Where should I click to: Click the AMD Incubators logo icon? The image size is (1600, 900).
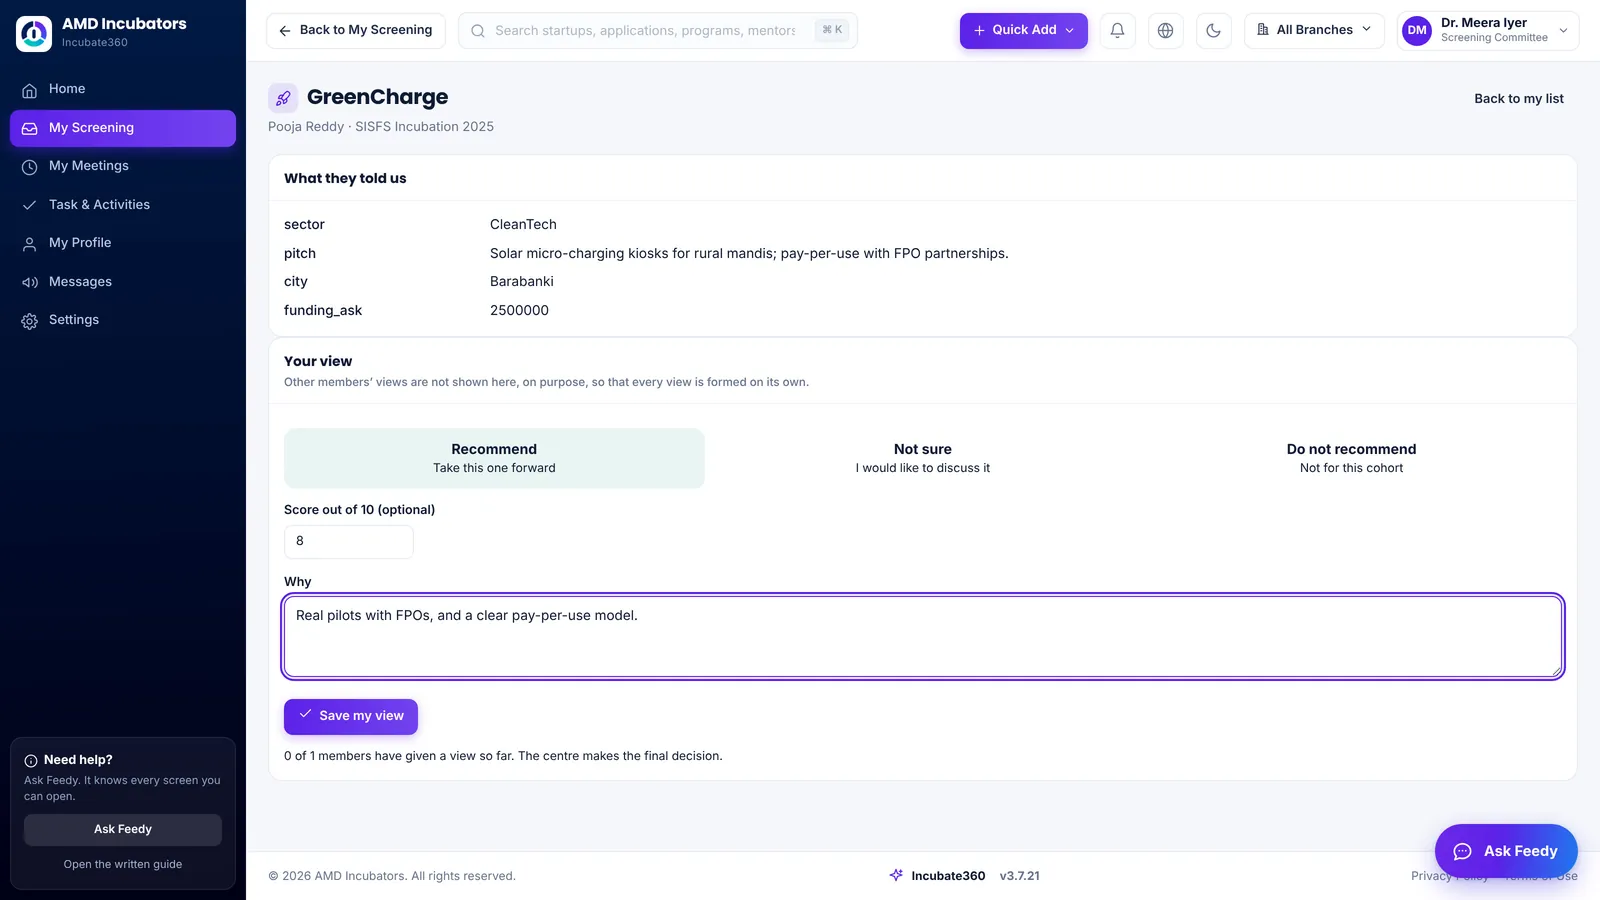pyautogui.click(x=34, y=33)
